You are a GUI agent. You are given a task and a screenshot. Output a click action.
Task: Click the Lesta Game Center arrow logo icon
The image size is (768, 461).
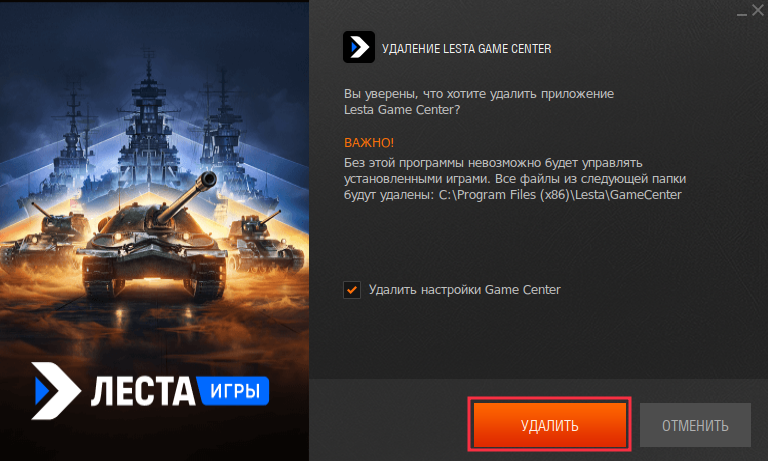(x=359, y=47)
